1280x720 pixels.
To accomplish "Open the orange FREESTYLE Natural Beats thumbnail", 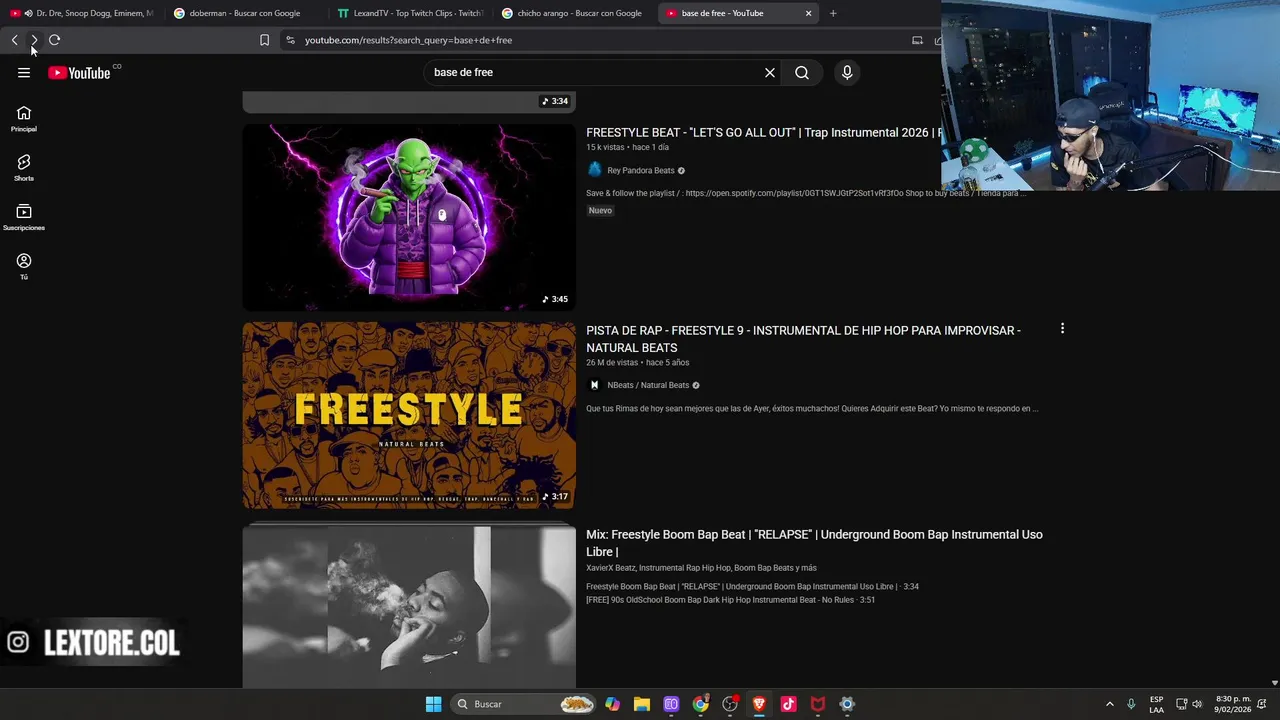I will click(409, 415).
